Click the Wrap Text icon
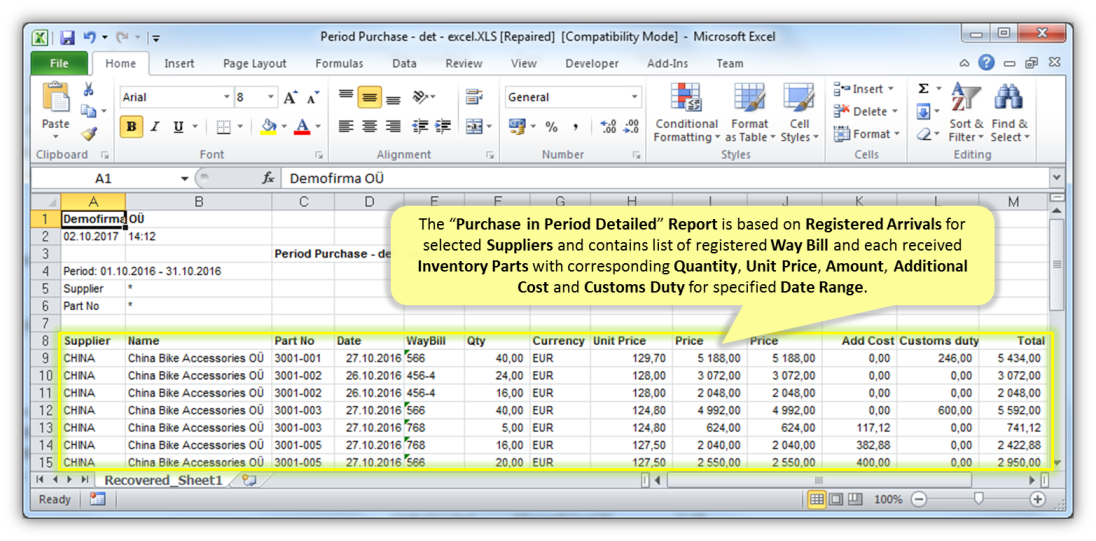 click(x=475, y=97)
